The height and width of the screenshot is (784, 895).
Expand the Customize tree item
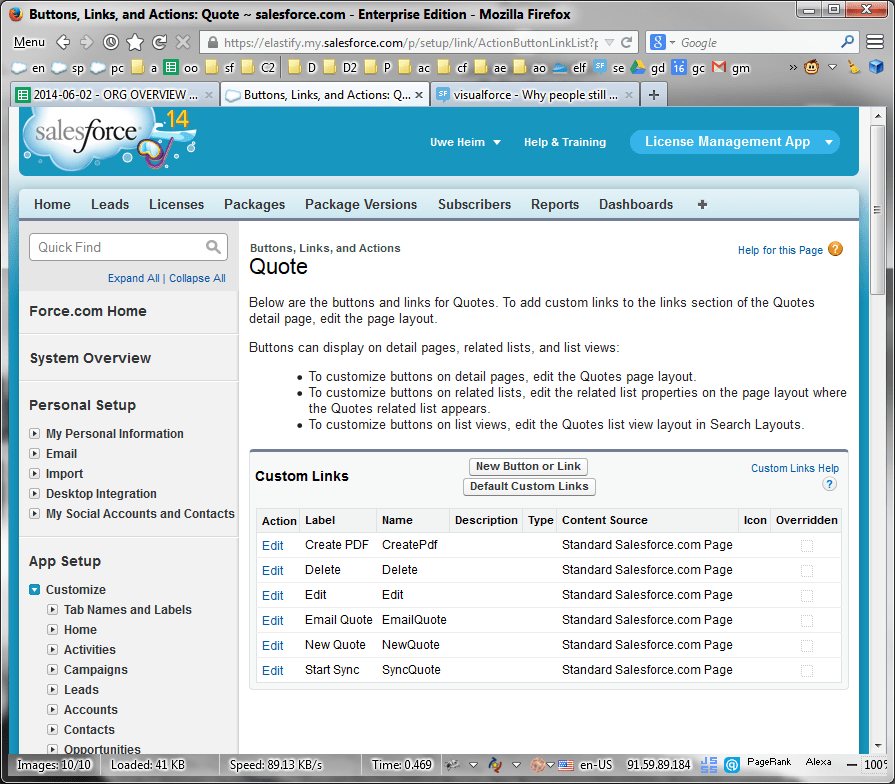(36, 589)
